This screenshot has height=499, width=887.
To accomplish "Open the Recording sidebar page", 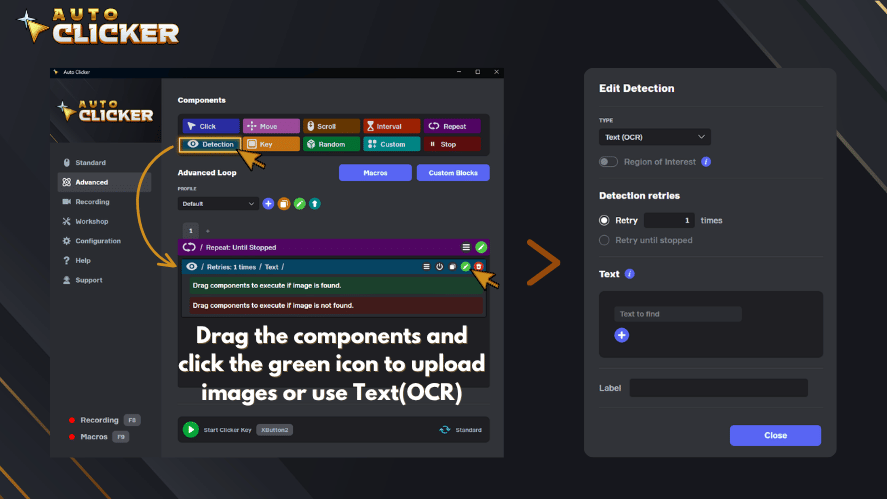I will [105, 202].
